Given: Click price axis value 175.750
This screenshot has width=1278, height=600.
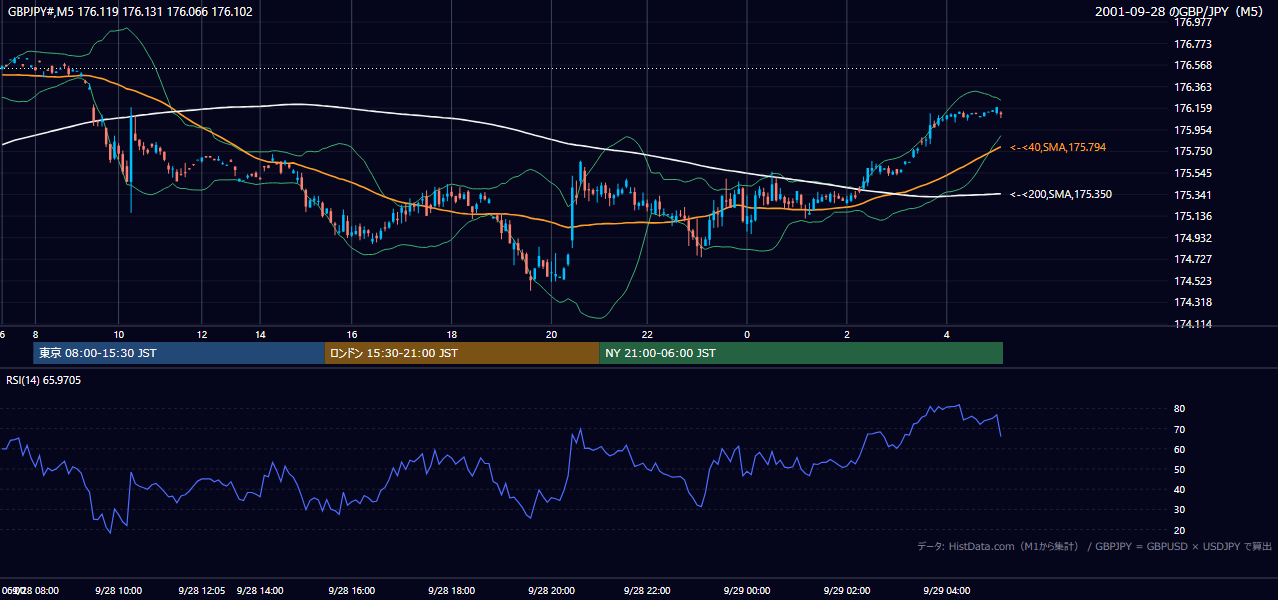Looking at the screenshot, I should (x=1194, y=151).
